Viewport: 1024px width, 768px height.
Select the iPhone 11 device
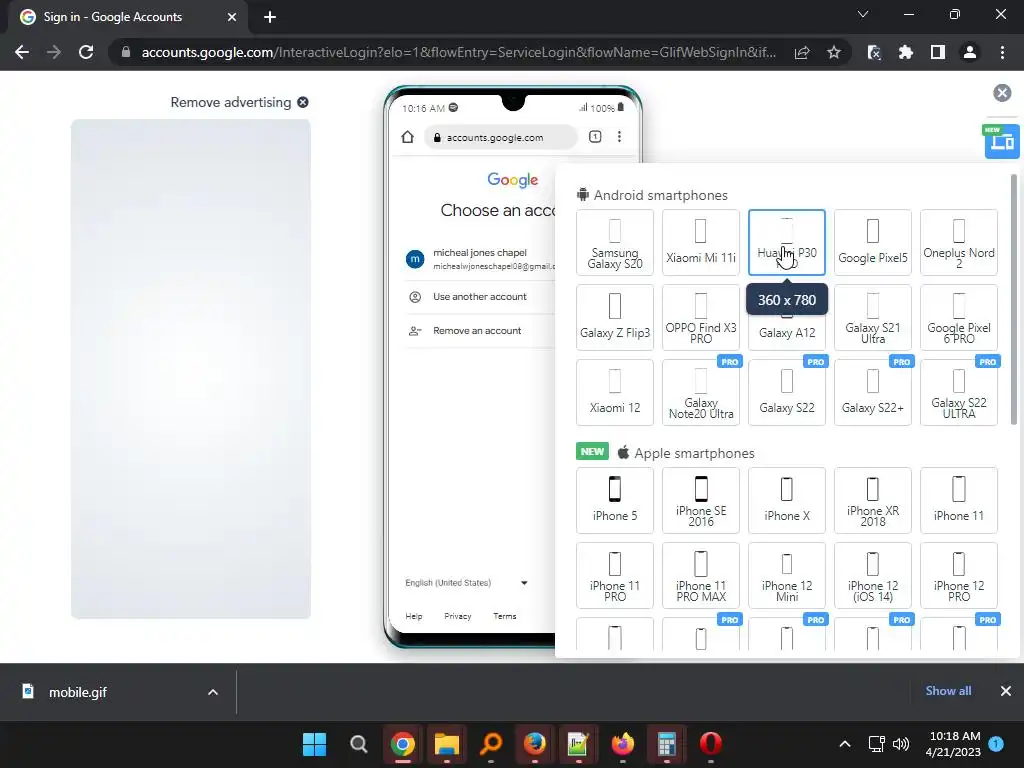[x=959, y=500]
